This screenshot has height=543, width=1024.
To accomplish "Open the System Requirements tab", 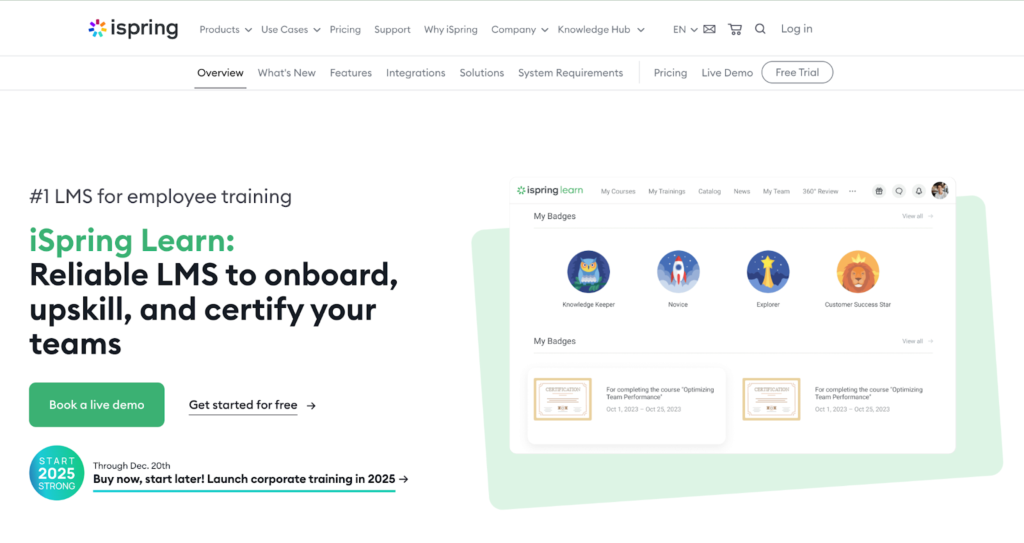I will (x=570, y=73).
